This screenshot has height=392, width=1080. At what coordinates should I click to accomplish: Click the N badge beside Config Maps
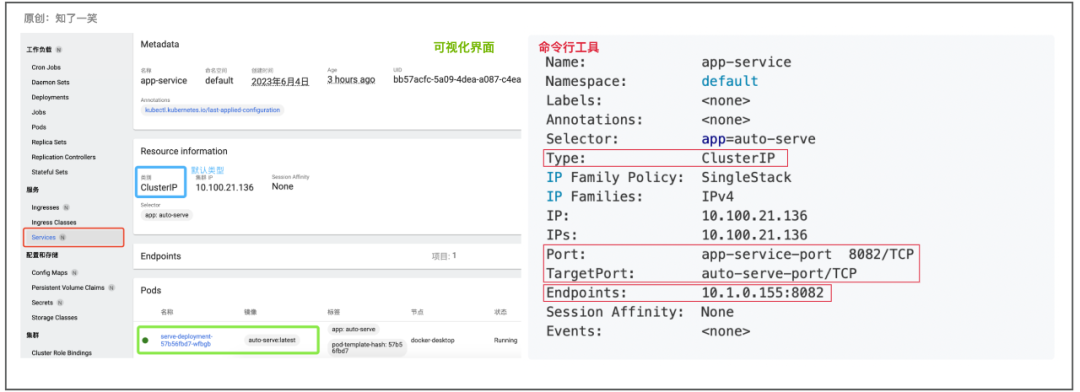(x=74, y=273)
